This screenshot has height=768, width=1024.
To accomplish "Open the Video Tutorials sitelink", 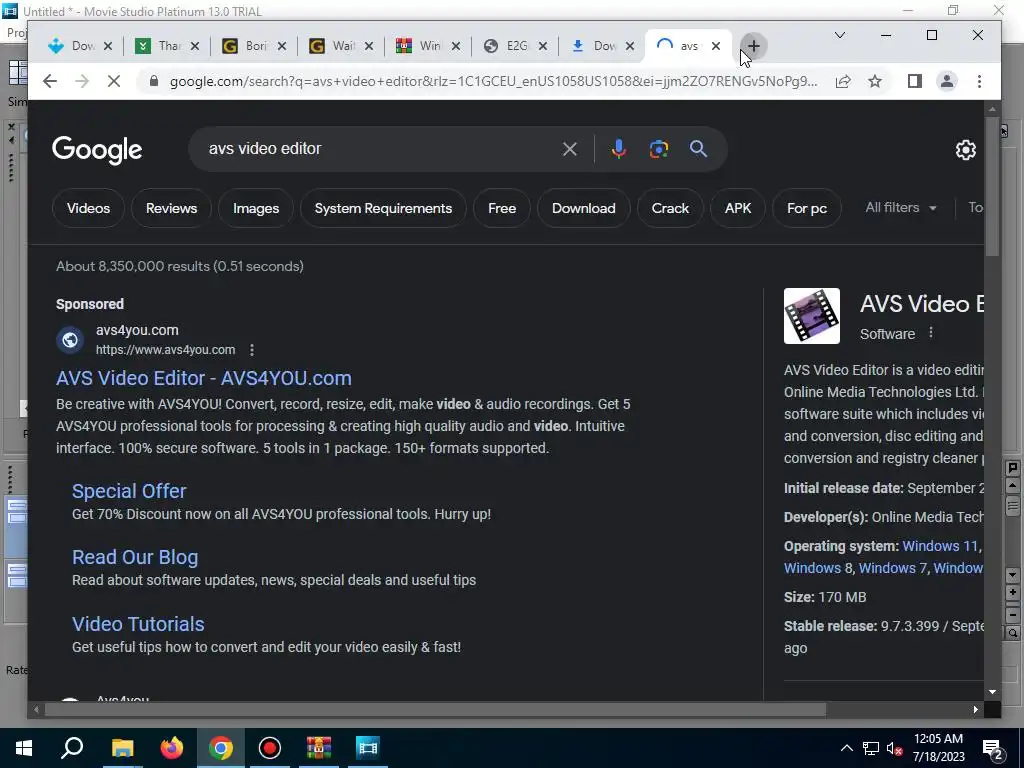I will click(x=138, y=624).
